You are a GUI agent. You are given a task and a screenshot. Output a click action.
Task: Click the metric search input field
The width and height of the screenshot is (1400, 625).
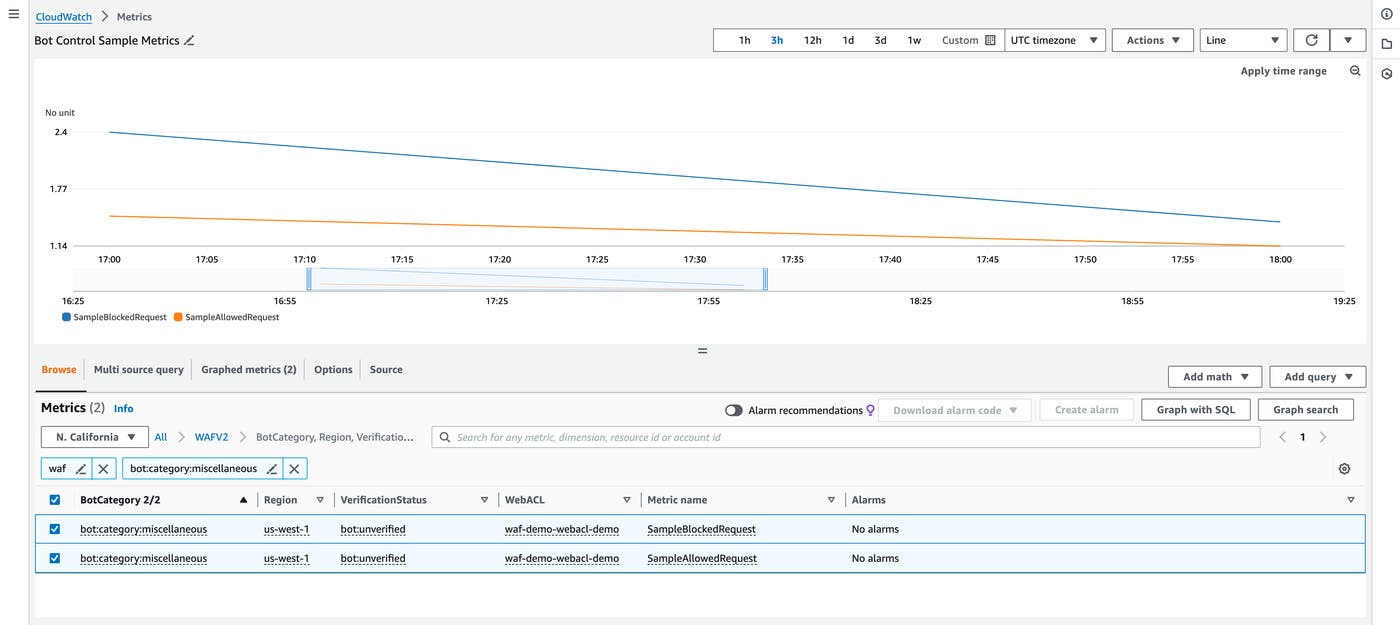tap(700, 436)
